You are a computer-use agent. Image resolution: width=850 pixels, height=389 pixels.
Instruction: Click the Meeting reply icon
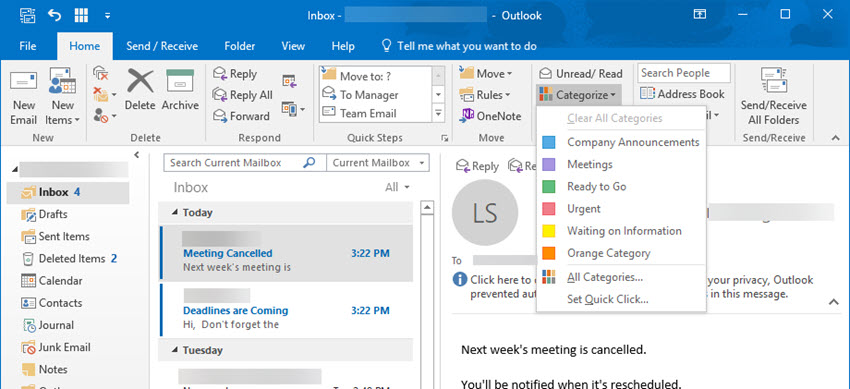pyautogui.click(x=289, y=81)
